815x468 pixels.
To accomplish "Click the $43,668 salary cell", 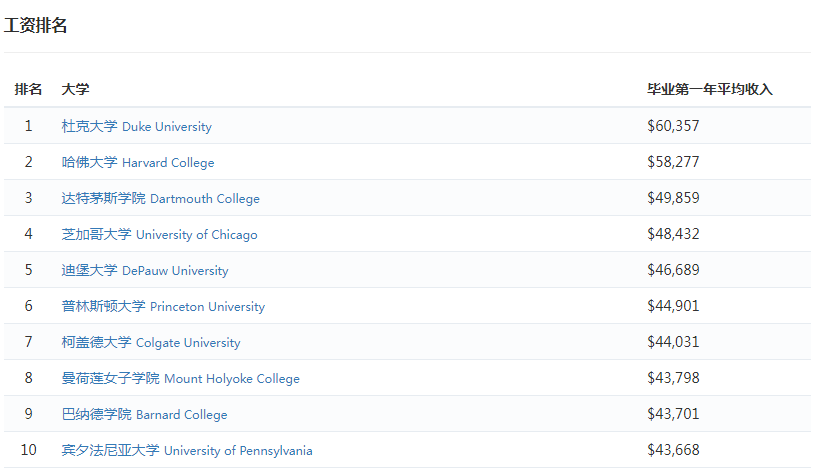I will click(673, 451).
